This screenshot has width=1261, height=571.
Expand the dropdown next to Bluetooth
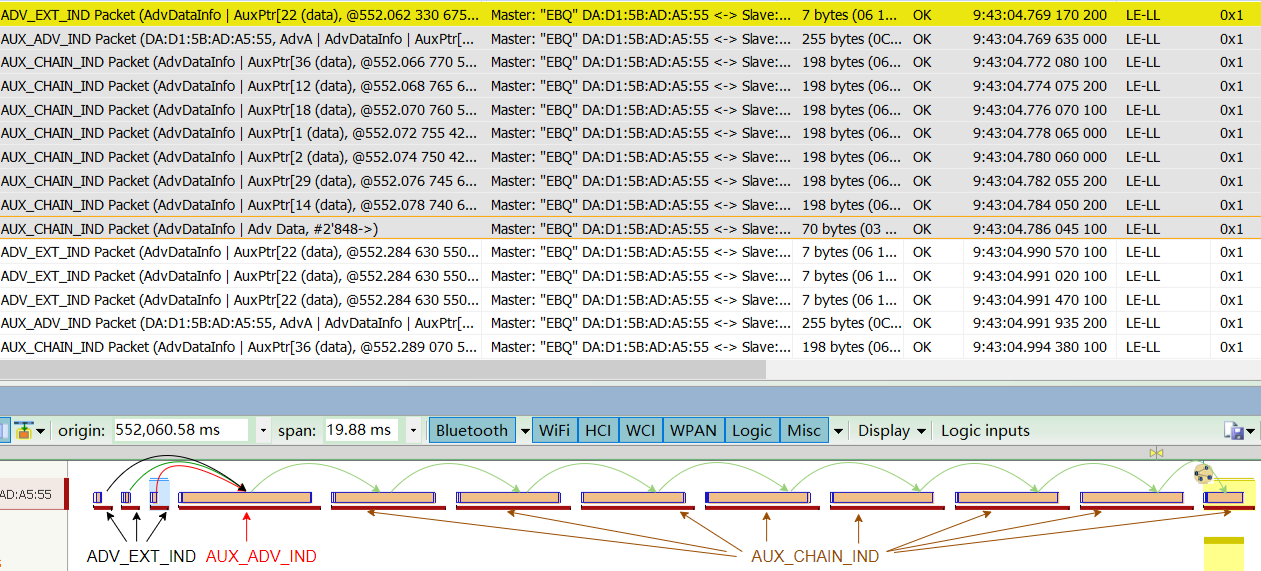[523, 431]
